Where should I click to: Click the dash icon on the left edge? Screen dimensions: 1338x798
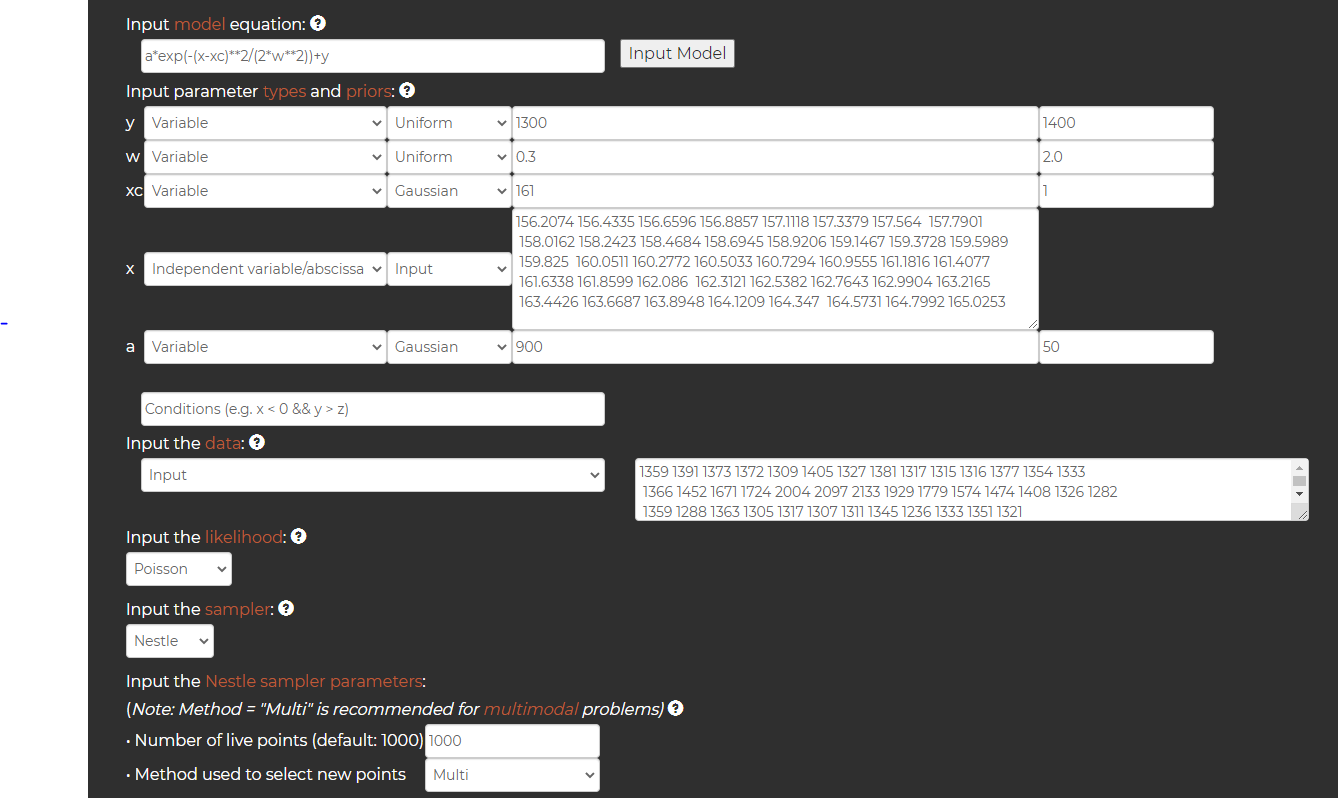pos(5,323)
